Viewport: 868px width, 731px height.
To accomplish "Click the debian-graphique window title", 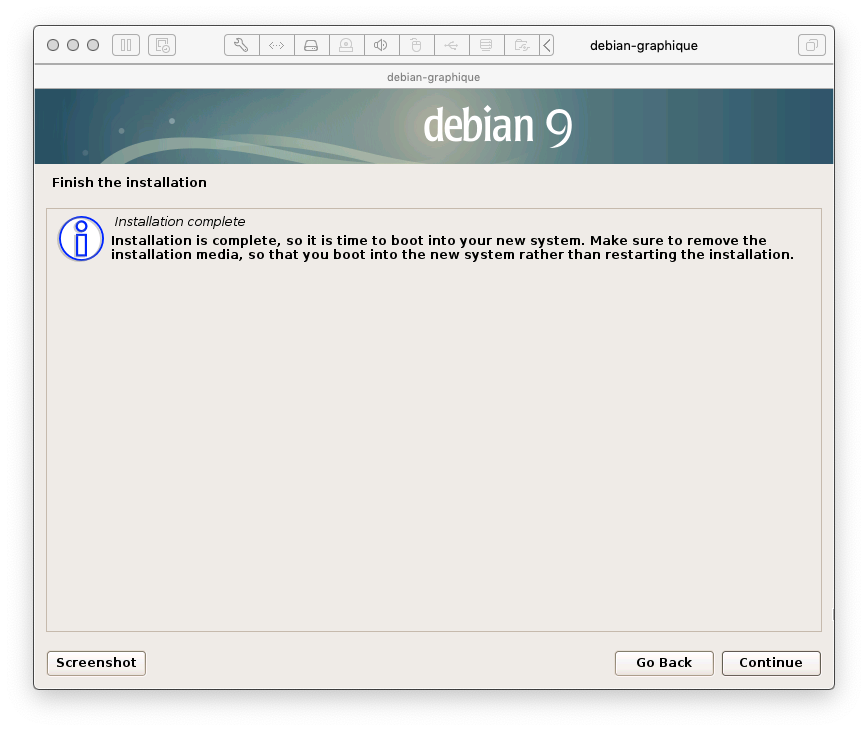I will click(x=644, y=45).
